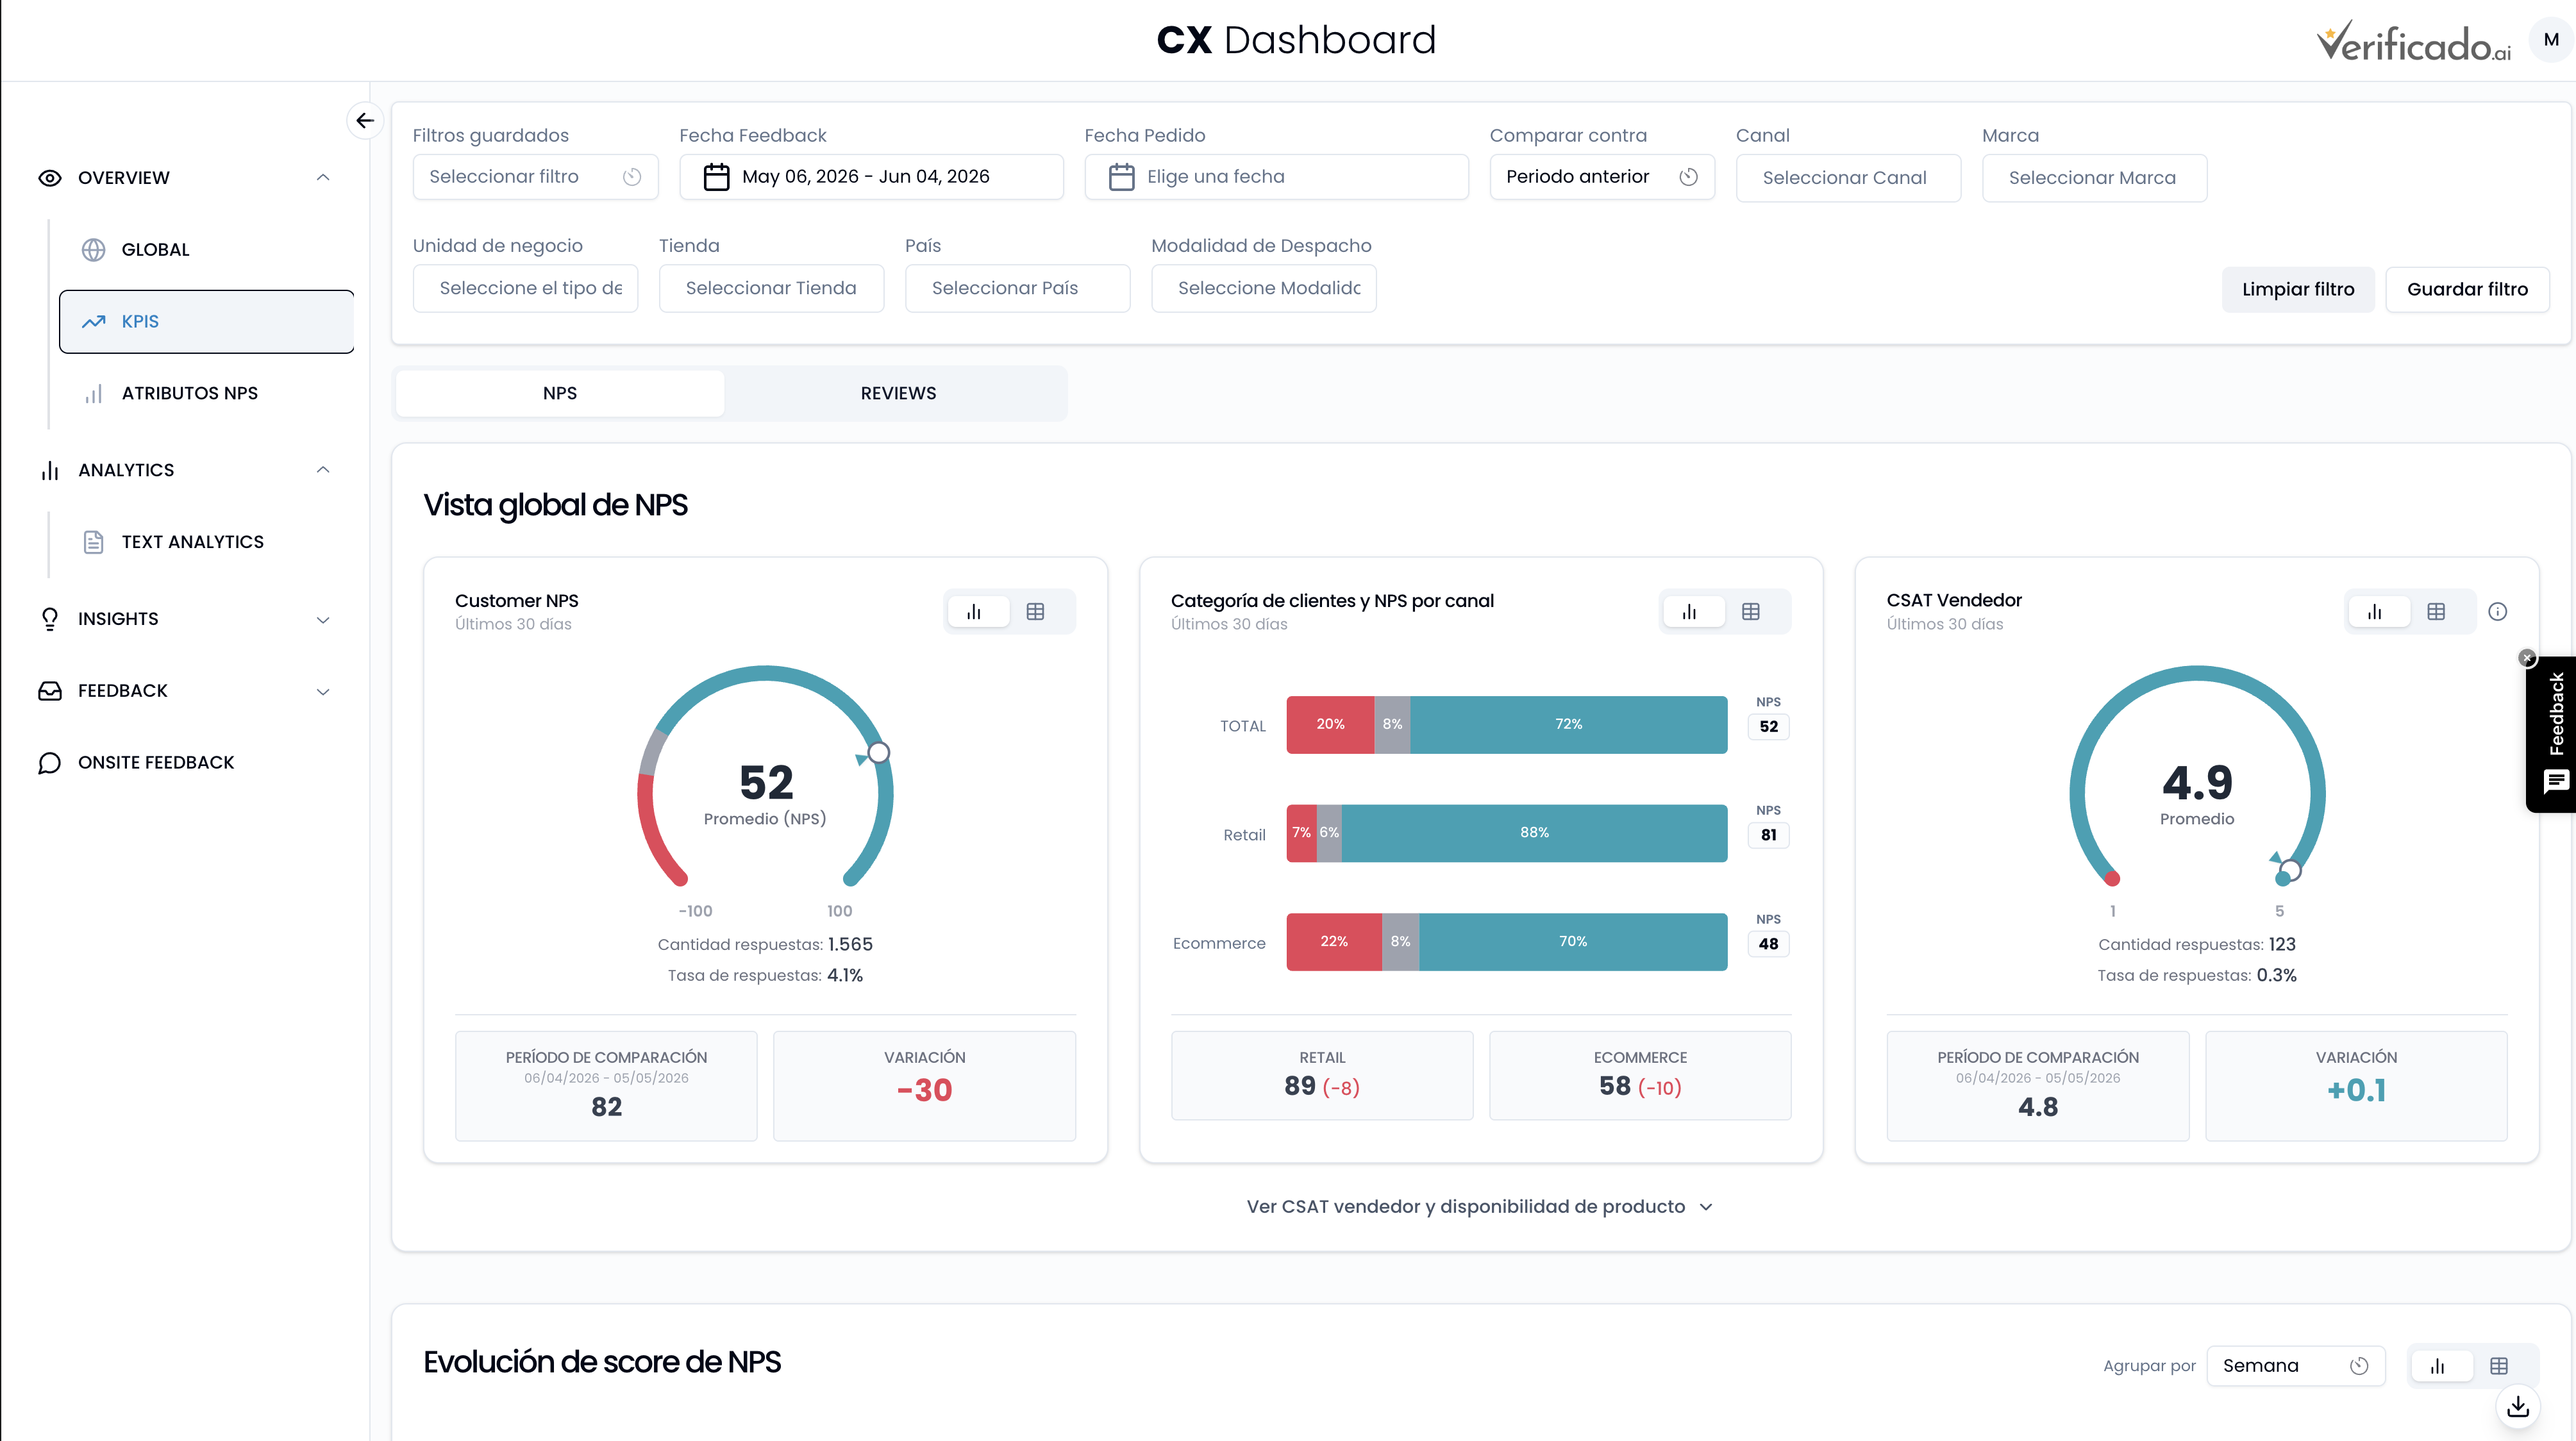Open Filtros guardados dropdown
This screenshot has height=1441, width=2576.
point(535,177)
